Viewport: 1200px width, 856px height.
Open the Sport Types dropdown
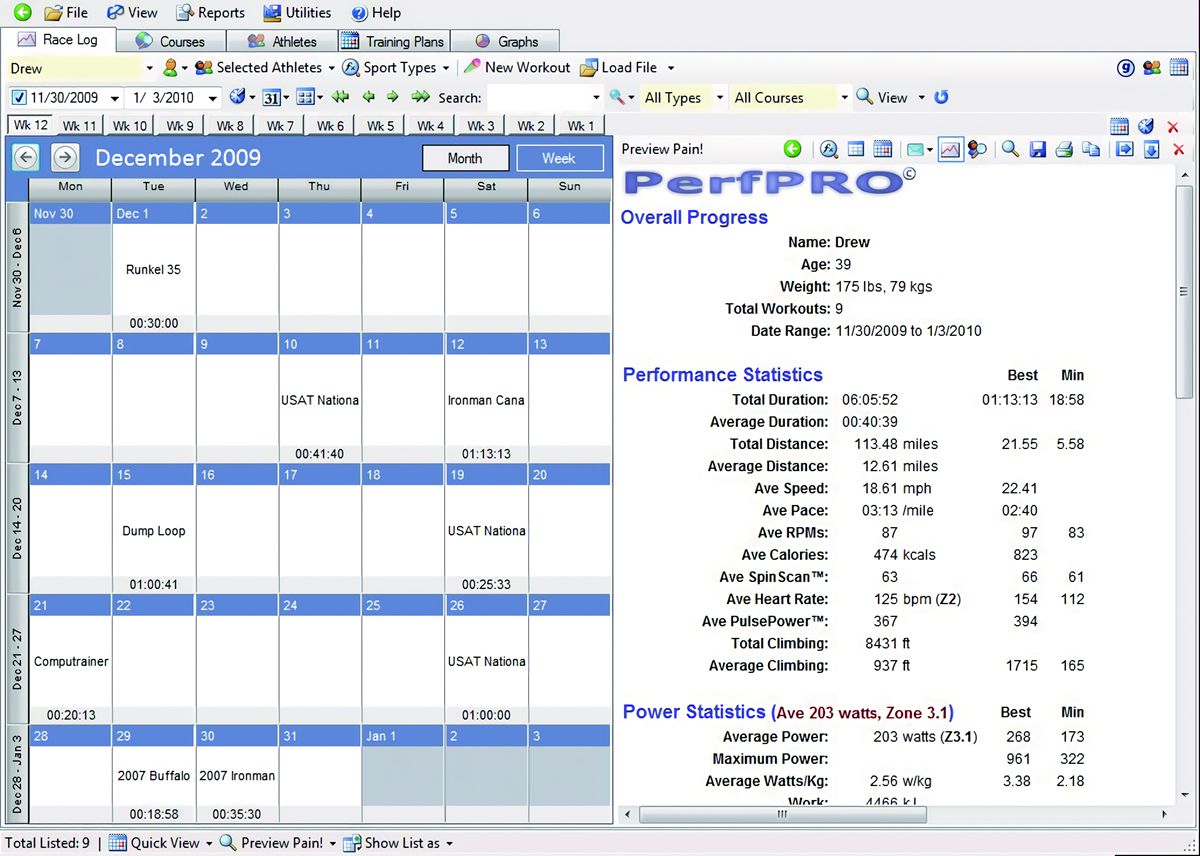395,68
